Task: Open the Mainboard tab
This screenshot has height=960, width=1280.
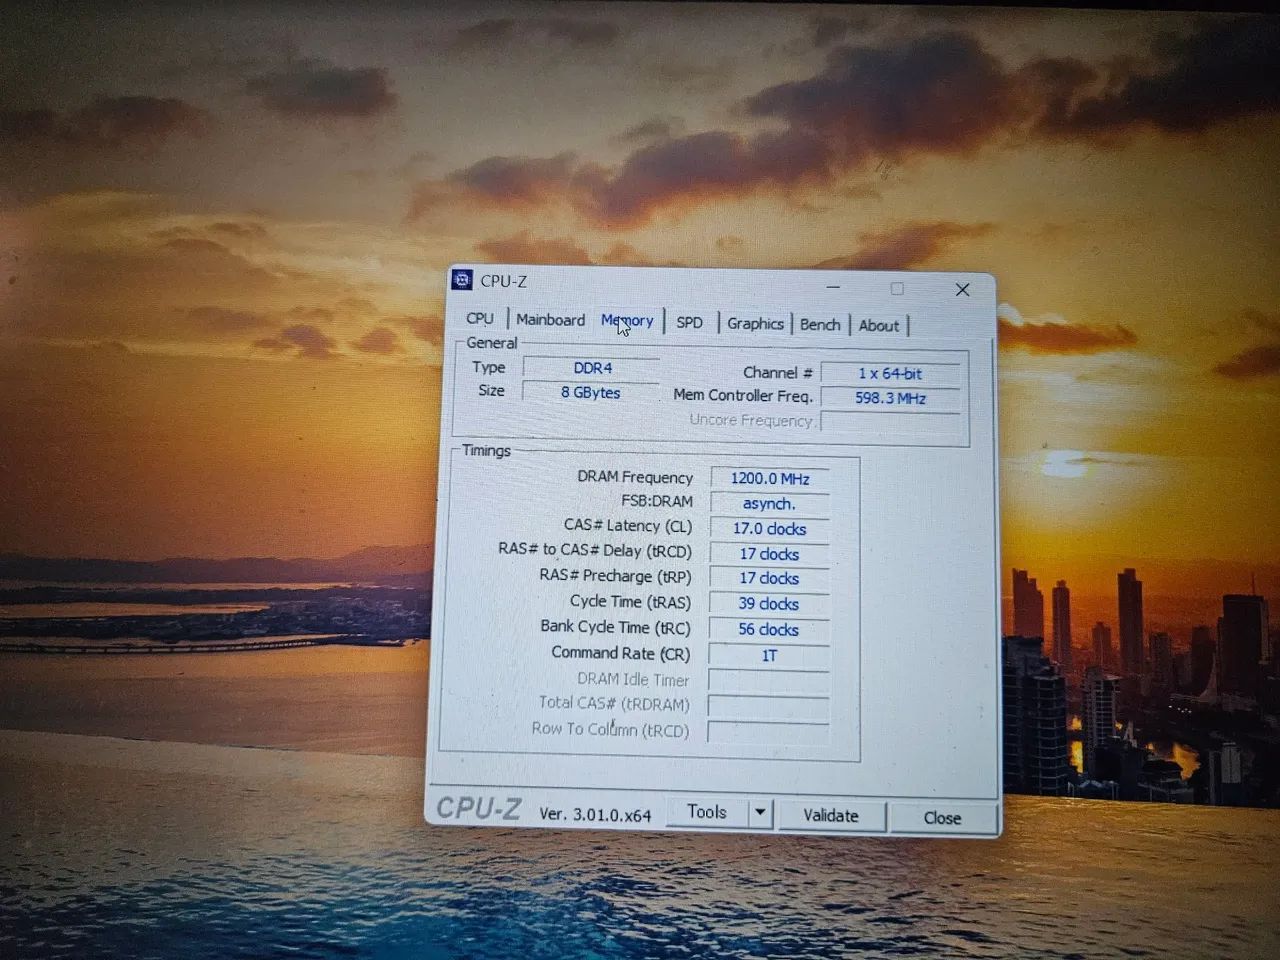Action: [550, 320]
